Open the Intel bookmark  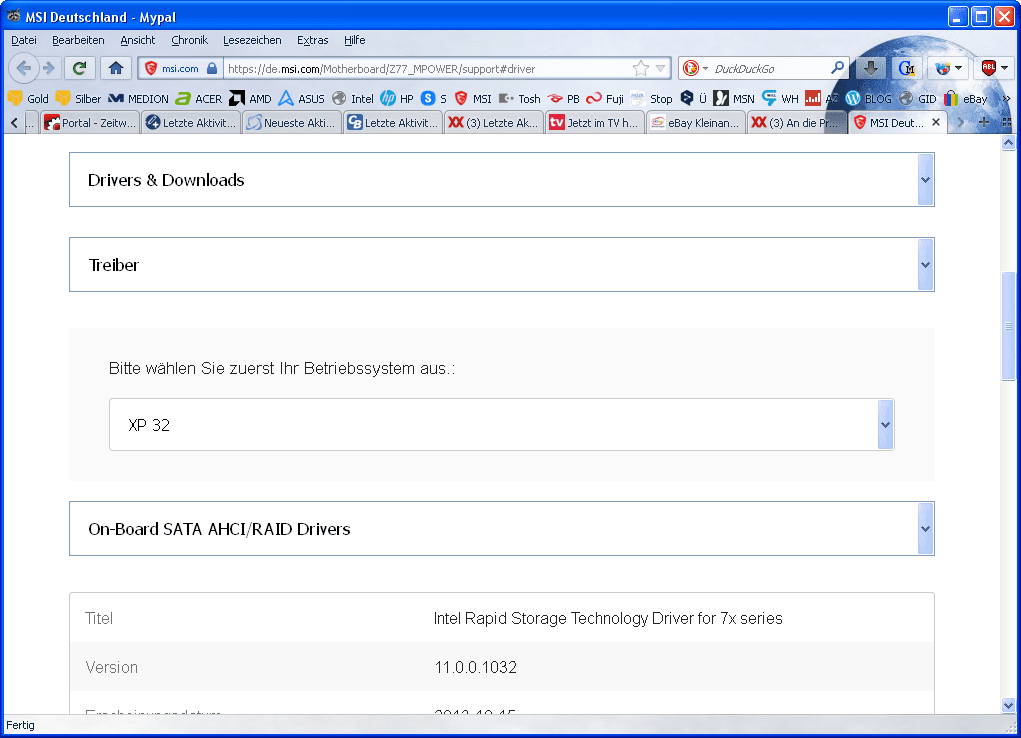coord(353,99)
